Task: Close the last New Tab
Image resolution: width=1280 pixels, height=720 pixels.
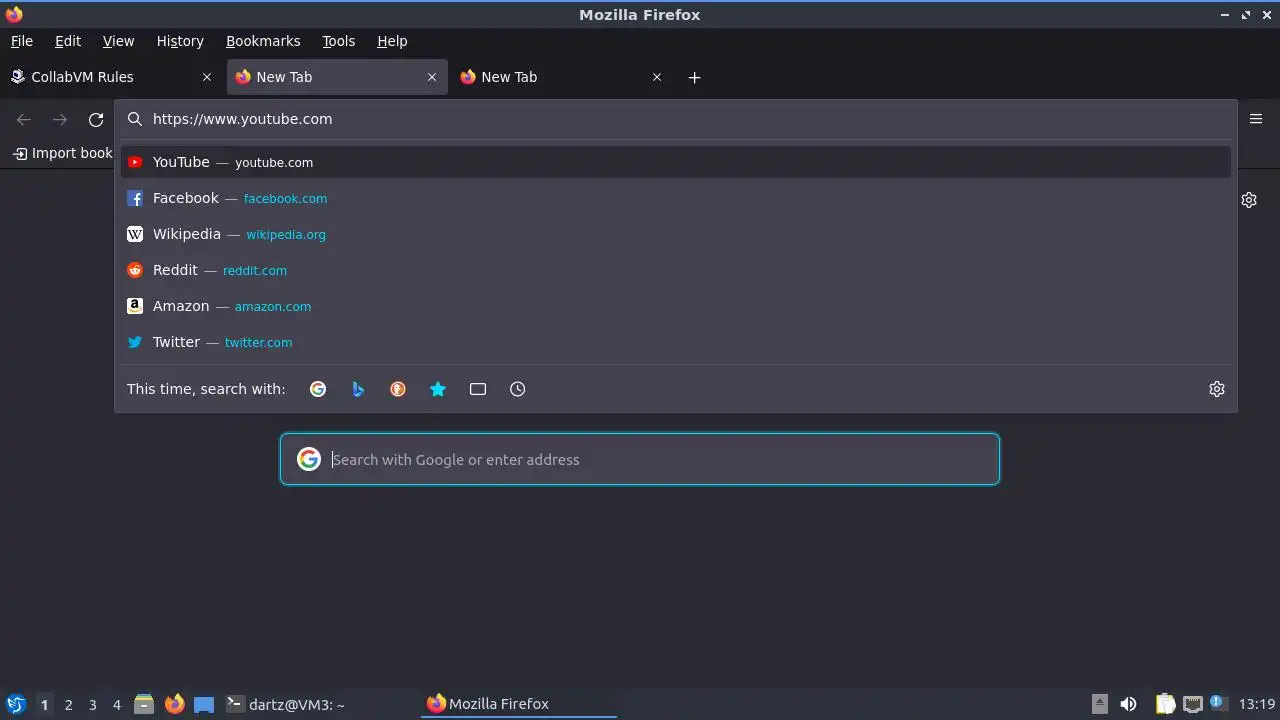Action: (657, 77)
